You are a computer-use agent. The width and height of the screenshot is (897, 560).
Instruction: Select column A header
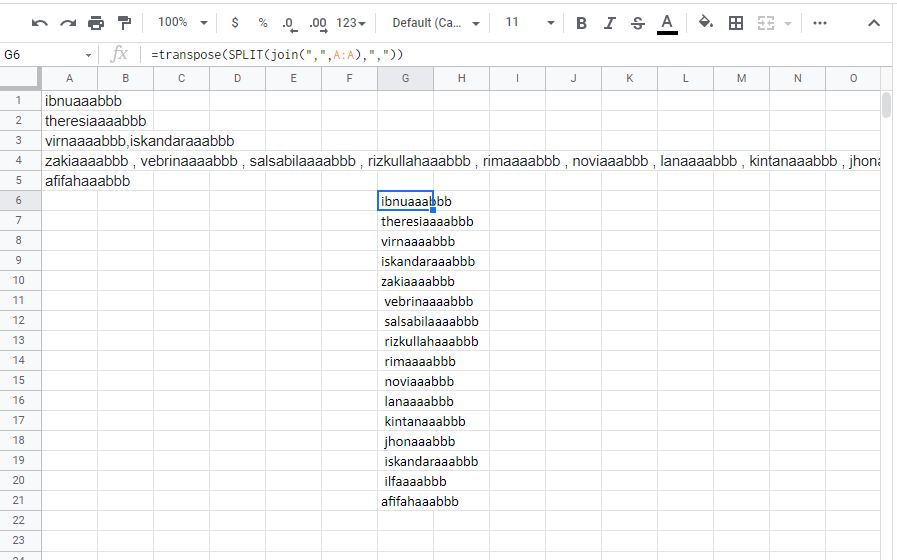click(x=69, y=78)
